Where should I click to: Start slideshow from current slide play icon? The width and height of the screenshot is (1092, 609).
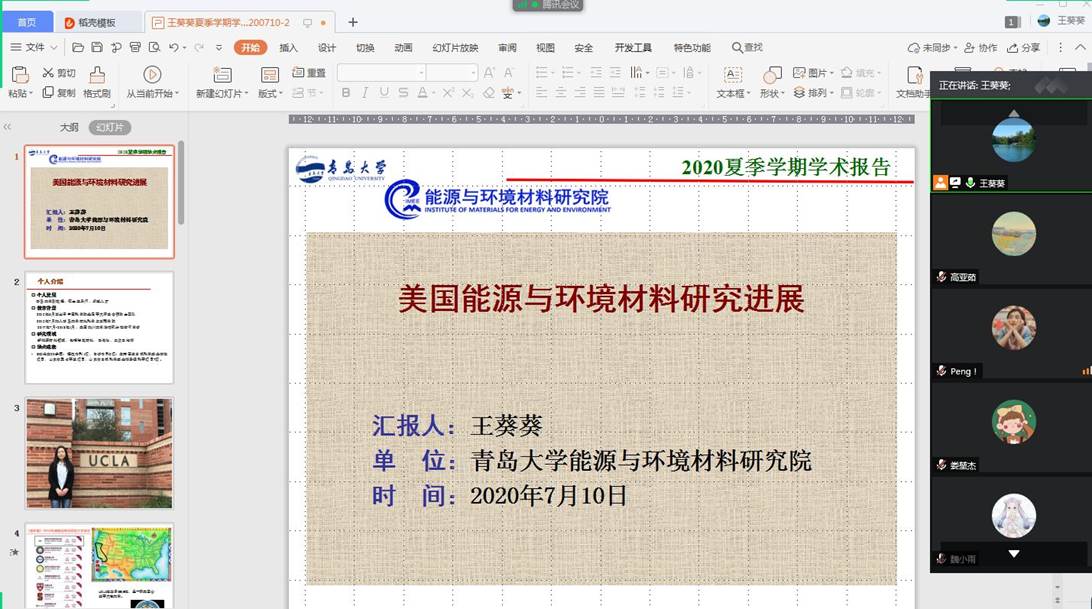click(x=152, y=75)
